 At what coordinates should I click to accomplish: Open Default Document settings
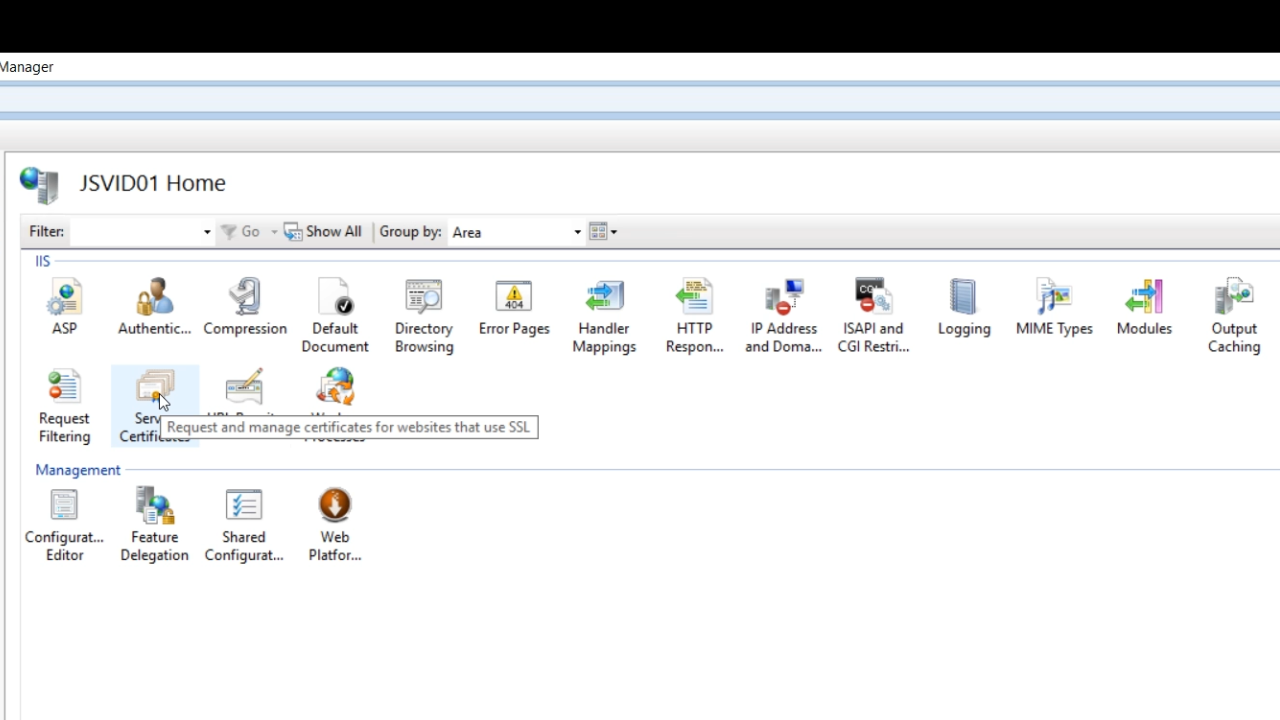pos(334,298)
